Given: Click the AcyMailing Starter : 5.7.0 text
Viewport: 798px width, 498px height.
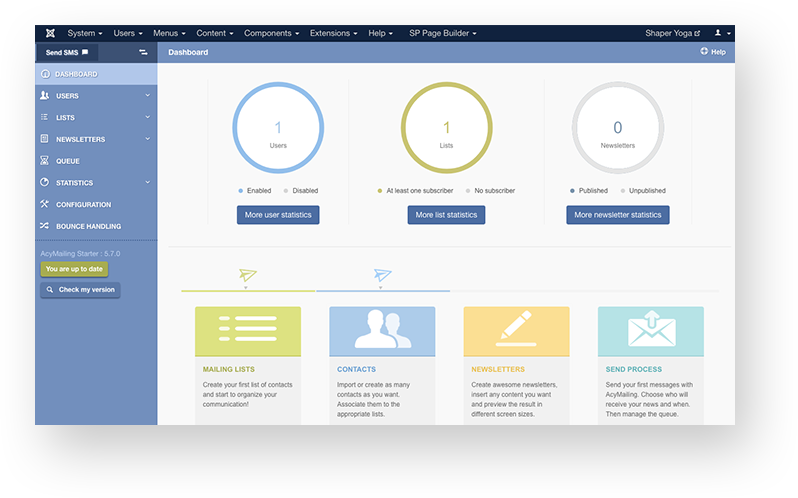Looking at the screenshot, I should [80, 253].
